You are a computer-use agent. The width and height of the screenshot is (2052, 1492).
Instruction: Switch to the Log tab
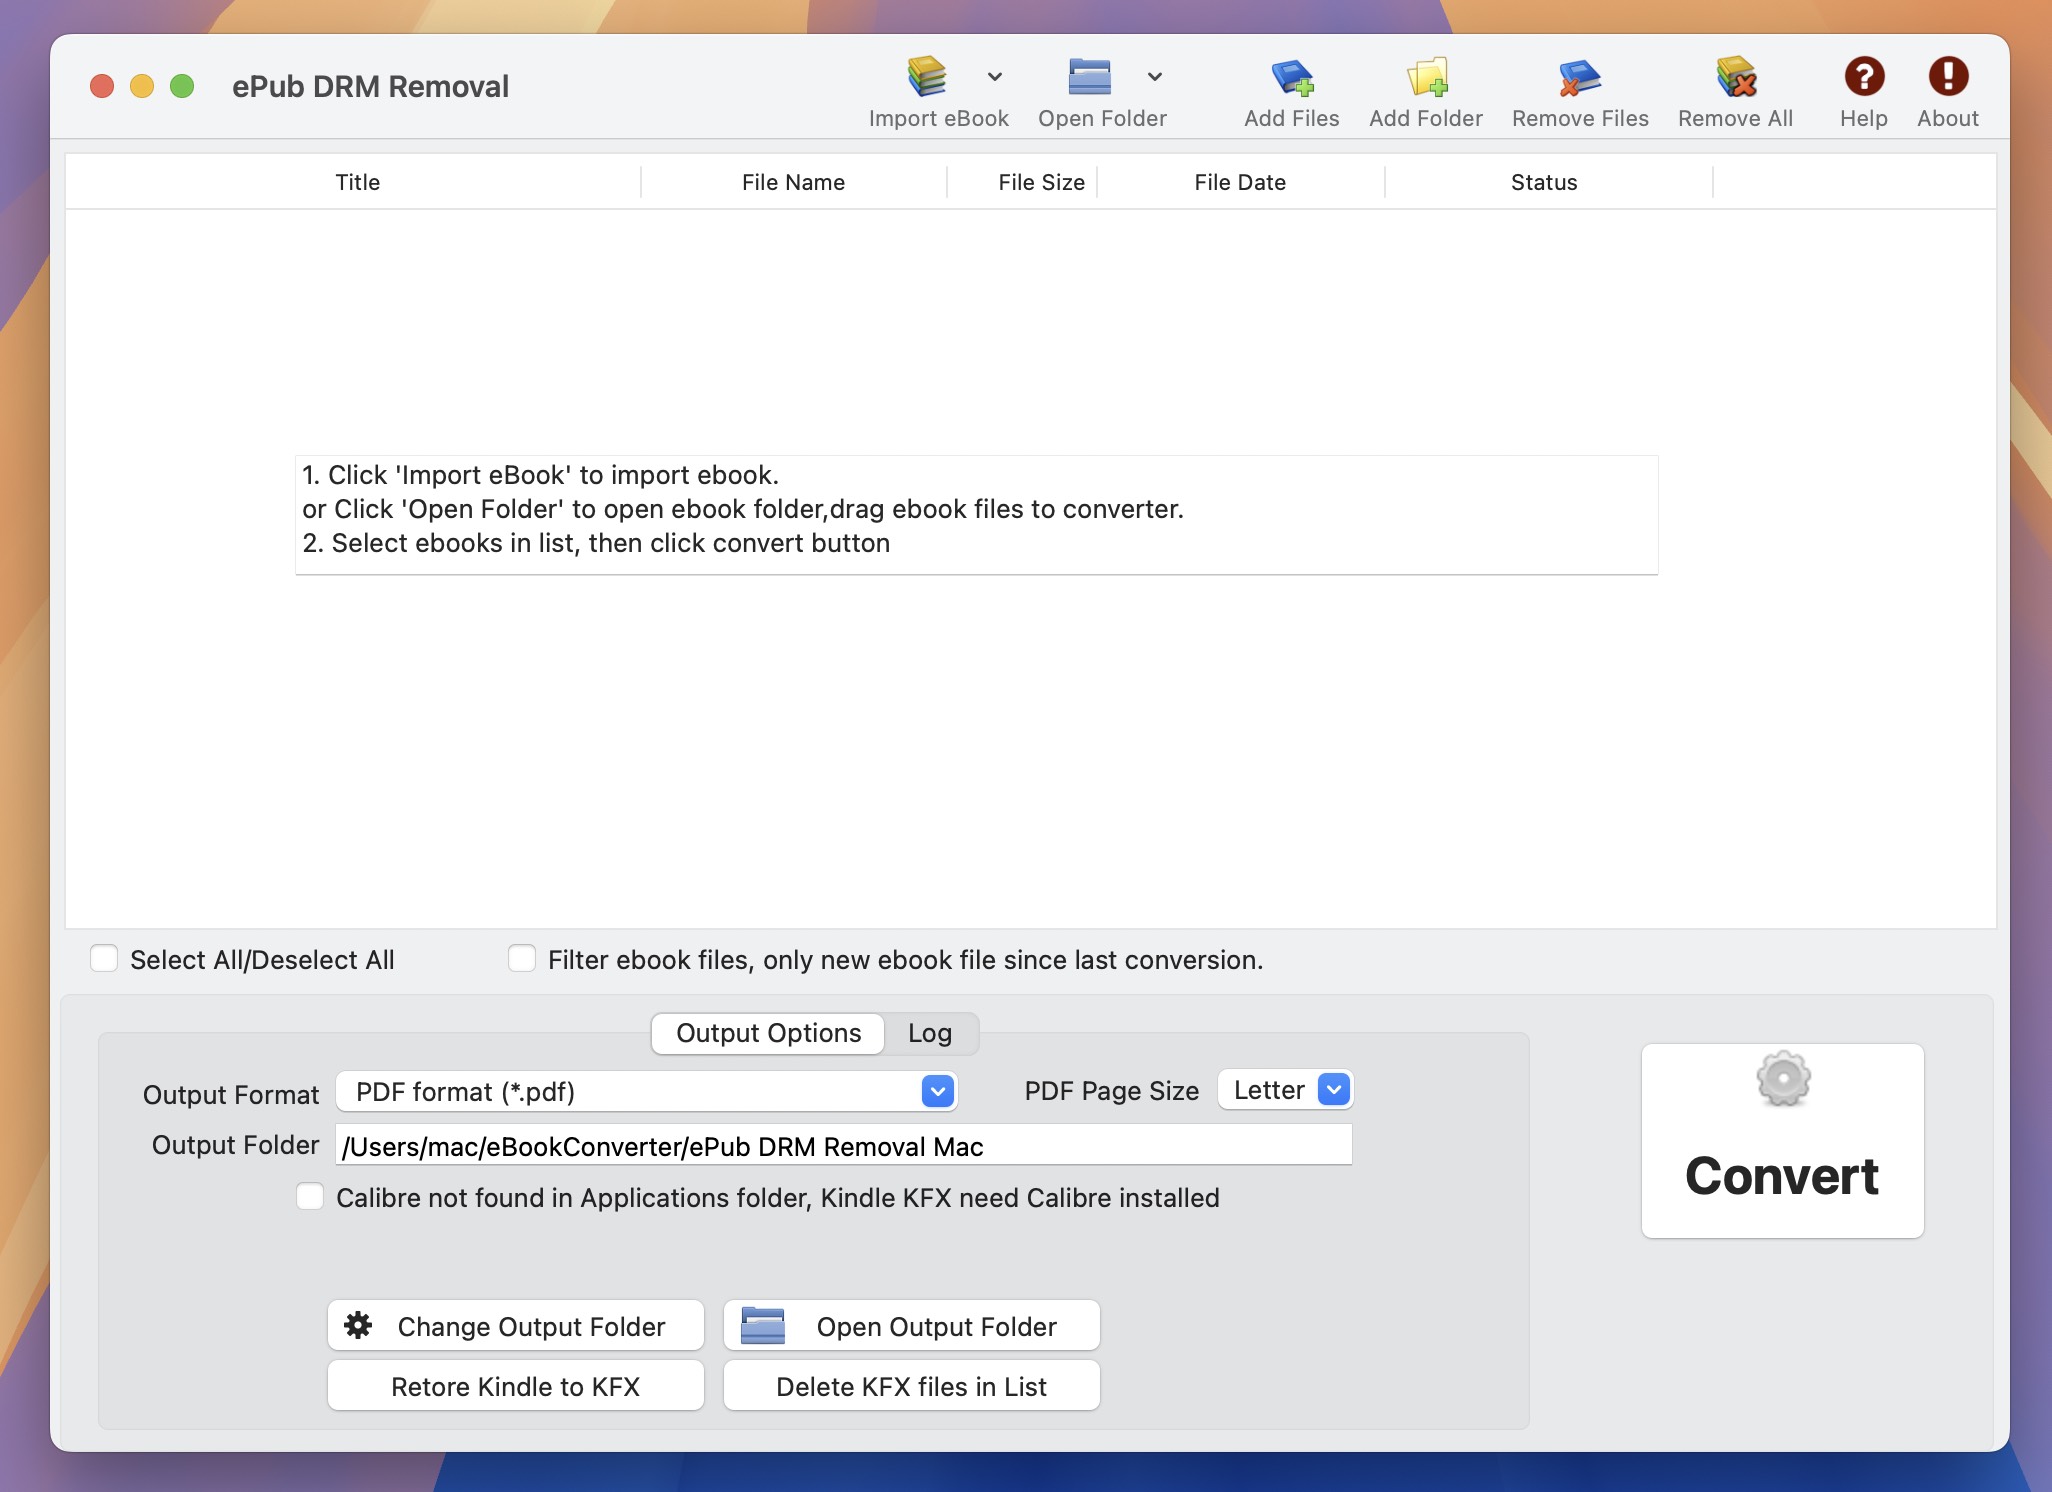pyautogui.click(x=929, y=1033)
